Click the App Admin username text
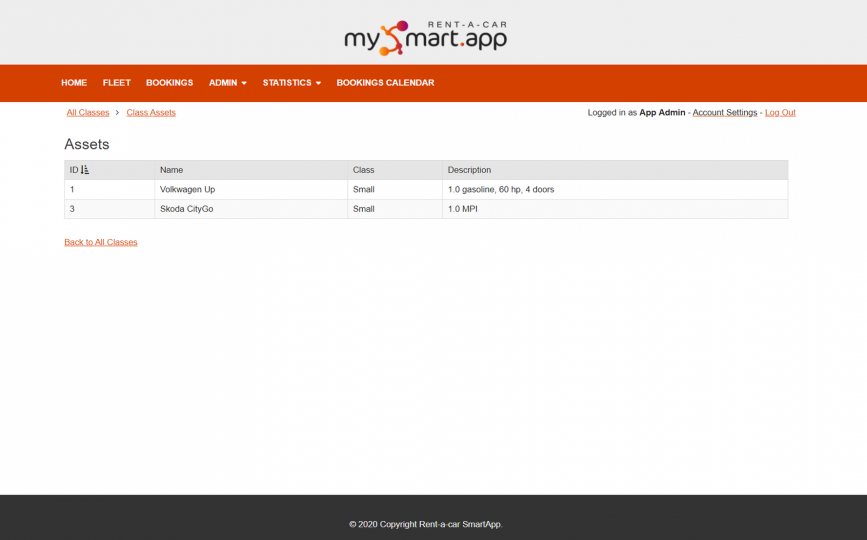This screenshot has height=540, width=867. point(662,112)
